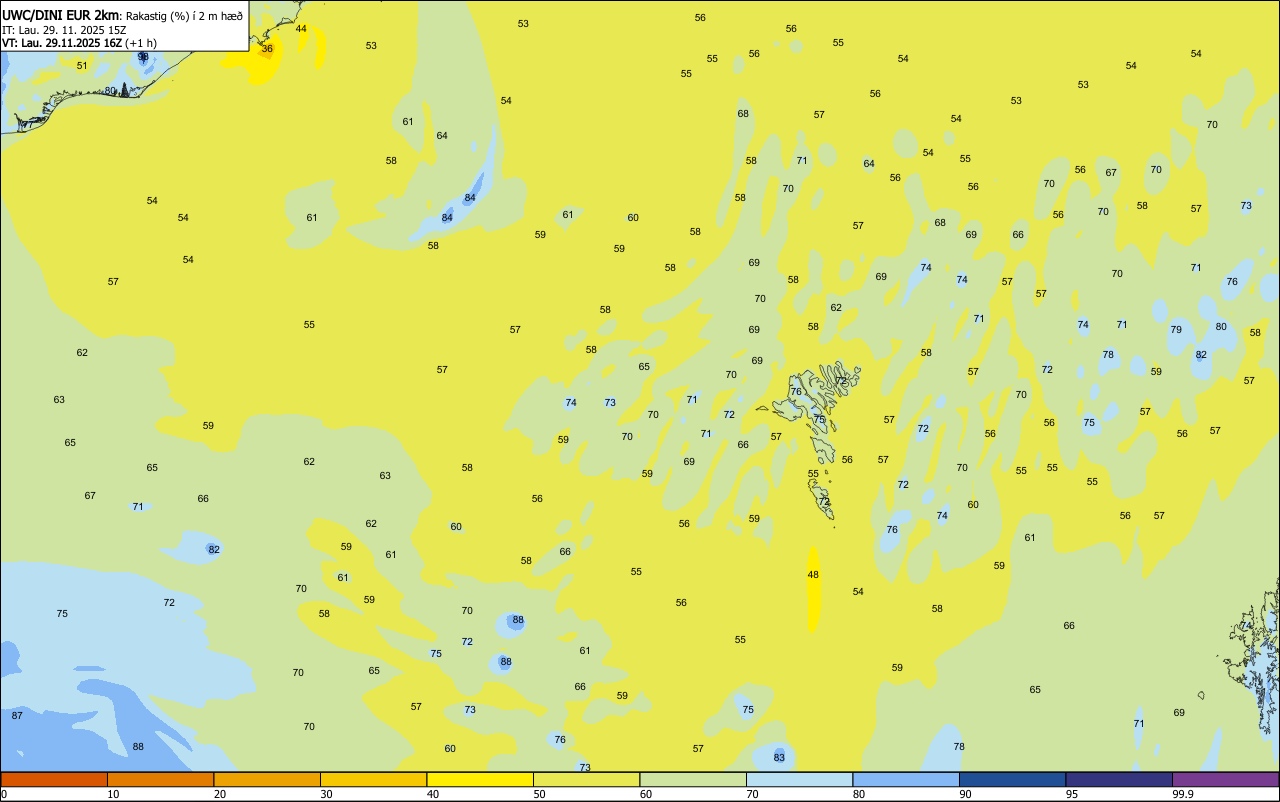This screenshot has height=802, width=1280.
Task: Click the '99.9' legend tick label
Action: (x=1183, y=794)
